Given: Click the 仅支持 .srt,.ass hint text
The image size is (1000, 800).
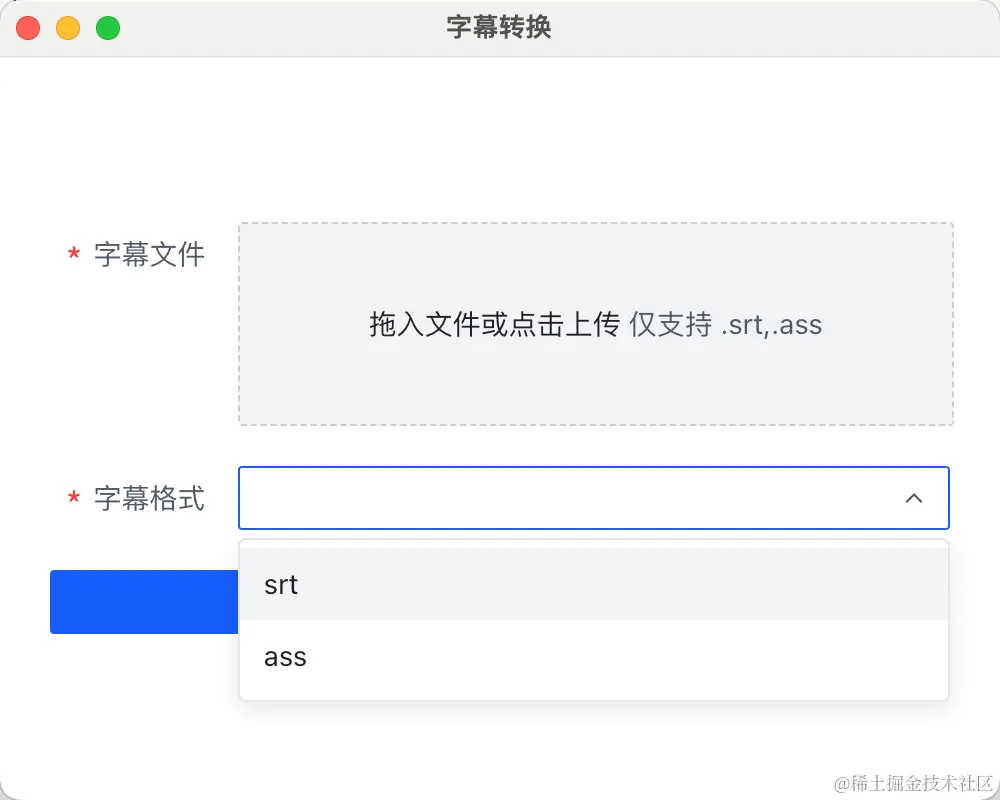Looking at the screenshot, I should [x=726, y=324].
